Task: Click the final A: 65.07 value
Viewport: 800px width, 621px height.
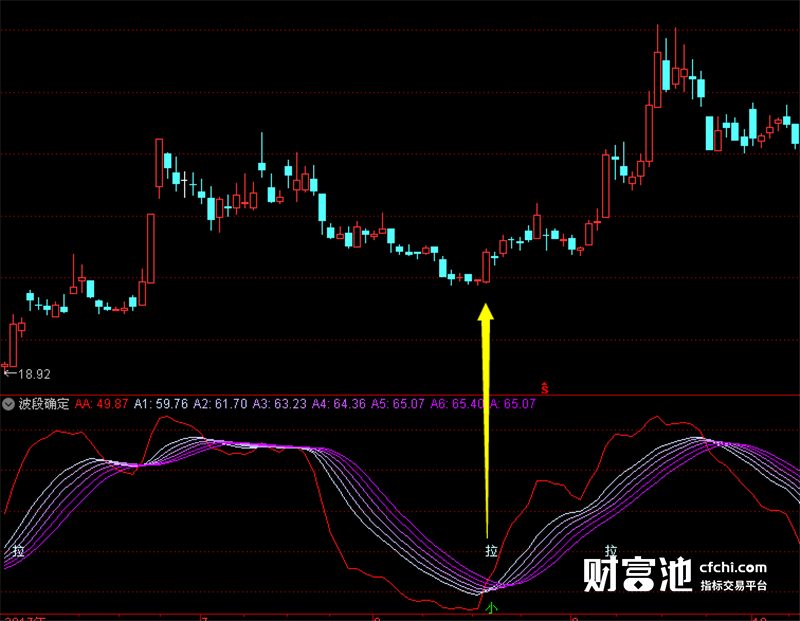Action: point(513,404)
